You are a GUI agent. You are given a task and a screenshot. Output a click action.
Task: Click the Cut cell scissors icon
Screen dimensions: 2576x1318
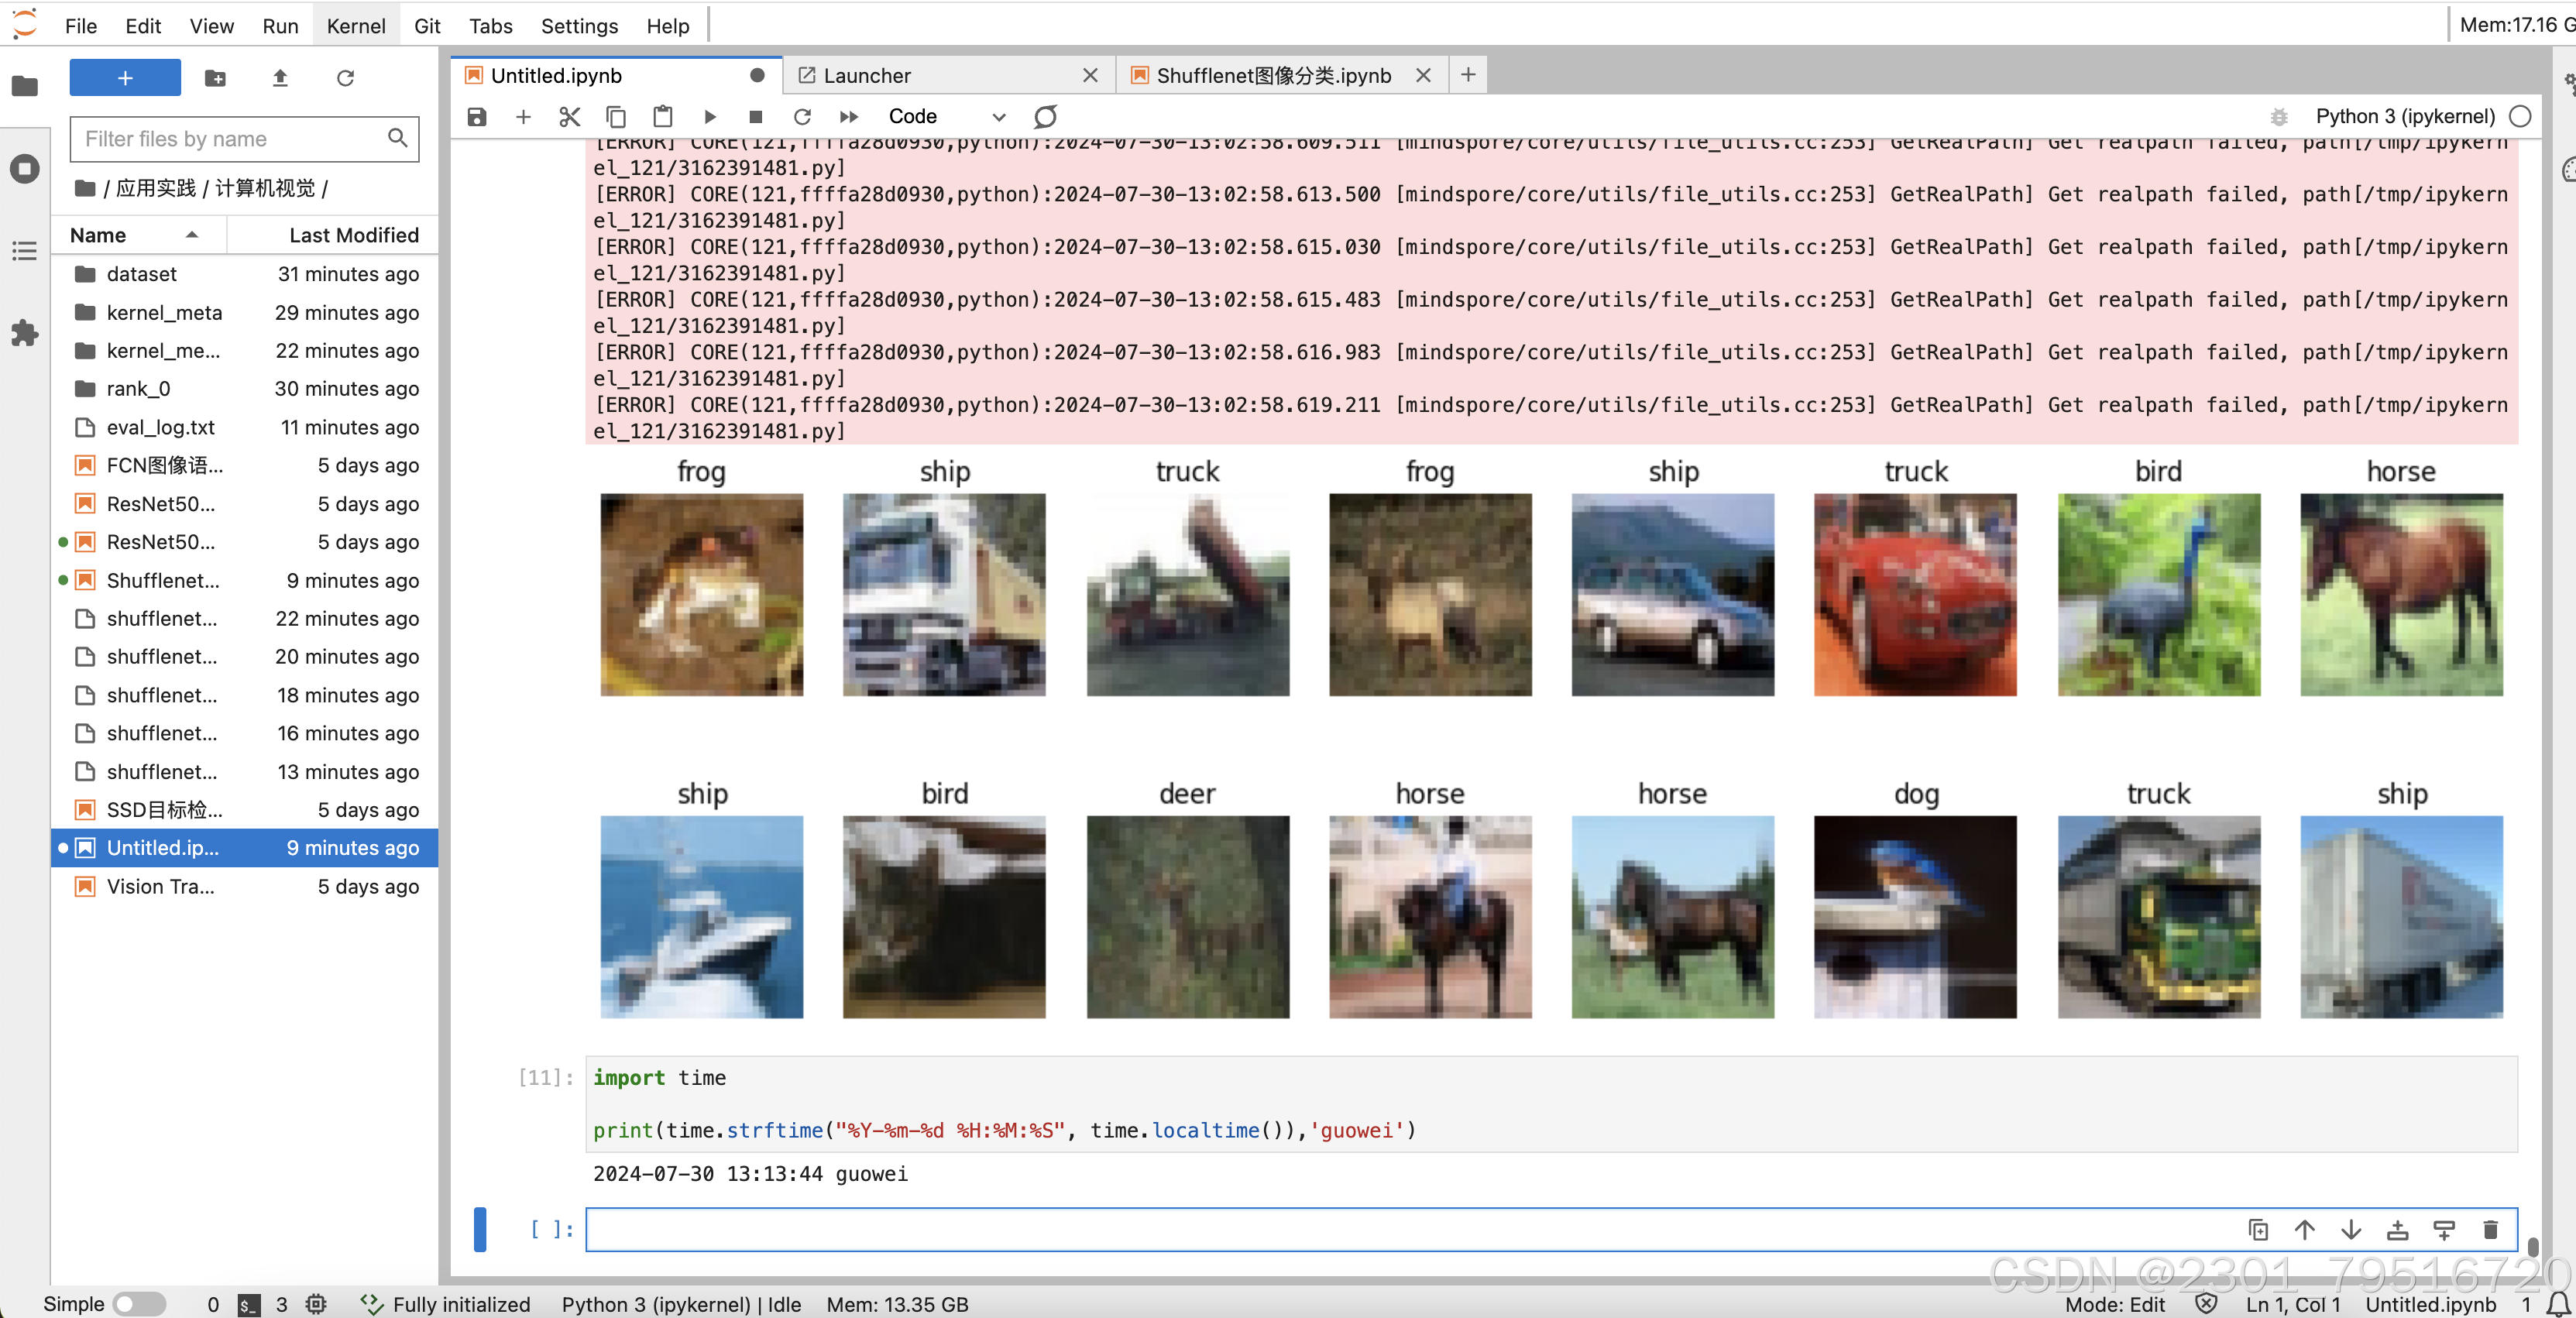click(x=569, y=117)
